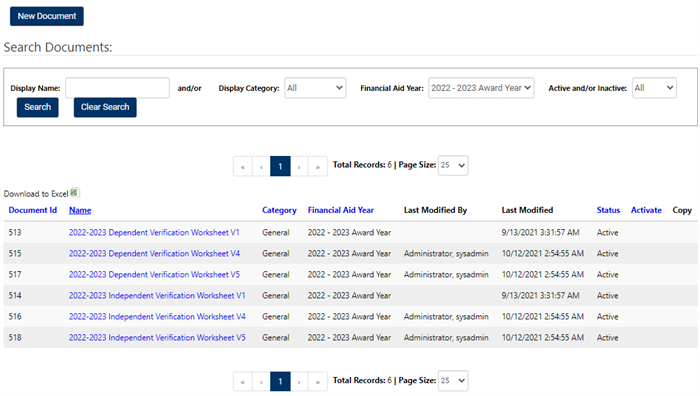
Task: Open Independent Verification Worksheet V5 link
Action: 157,338
